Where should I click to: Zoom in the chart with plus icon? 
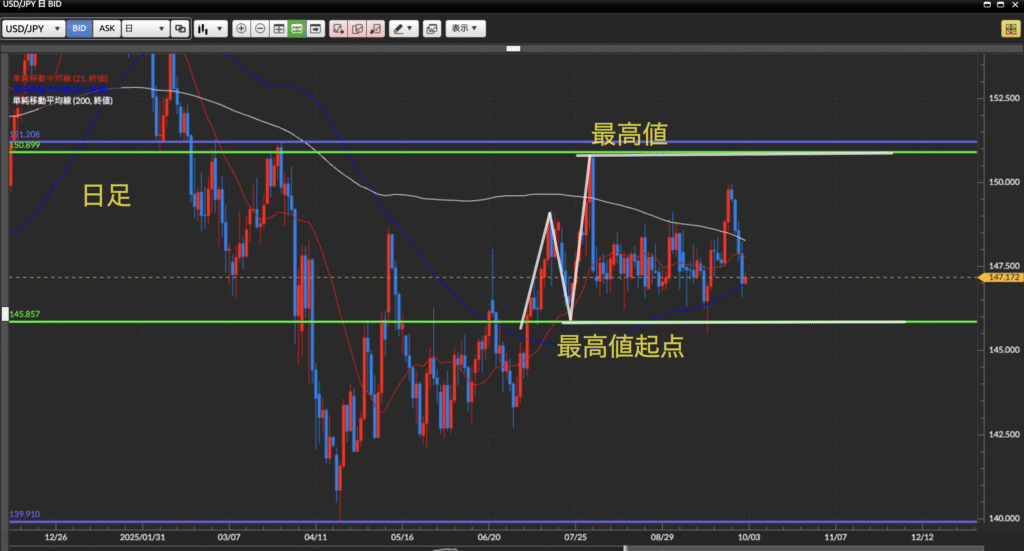(241, 29)
